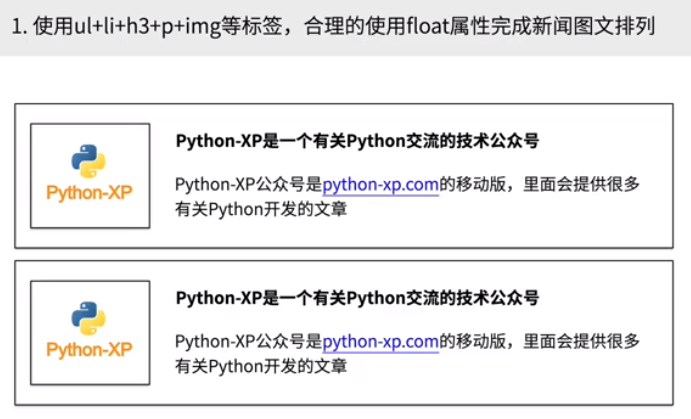Screen dimensions: 691x419
Task: Click '的移动版，里面会提供很多' text in second card
Action: tap(540, 342)
